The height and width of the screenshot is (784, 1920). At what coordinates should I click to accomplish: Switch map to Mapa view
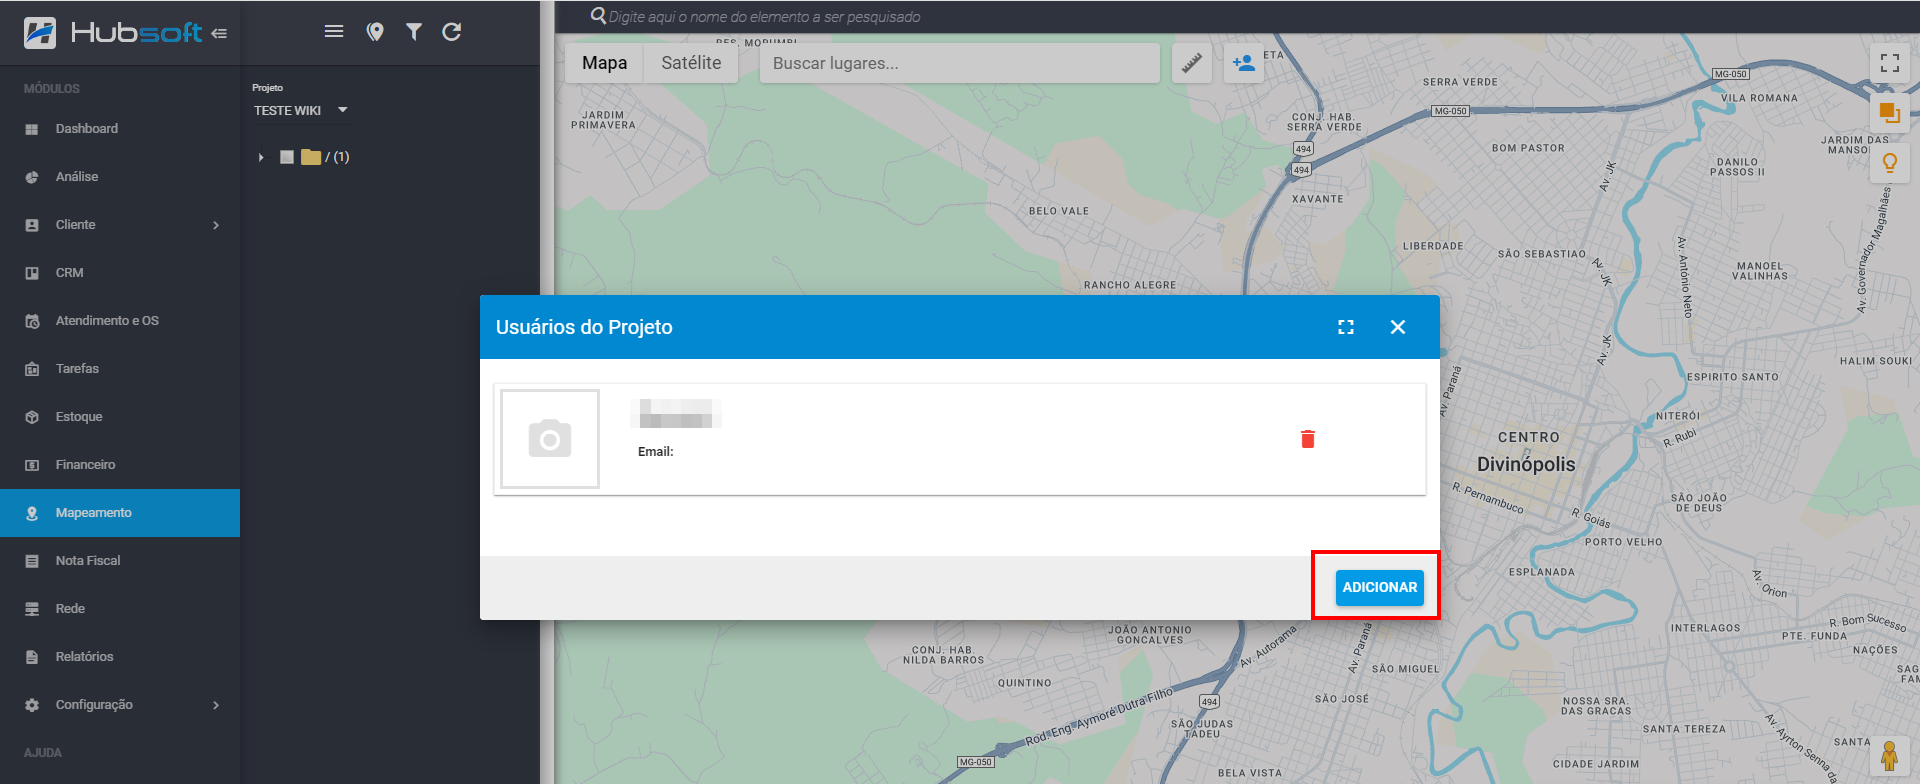[605, 63]
